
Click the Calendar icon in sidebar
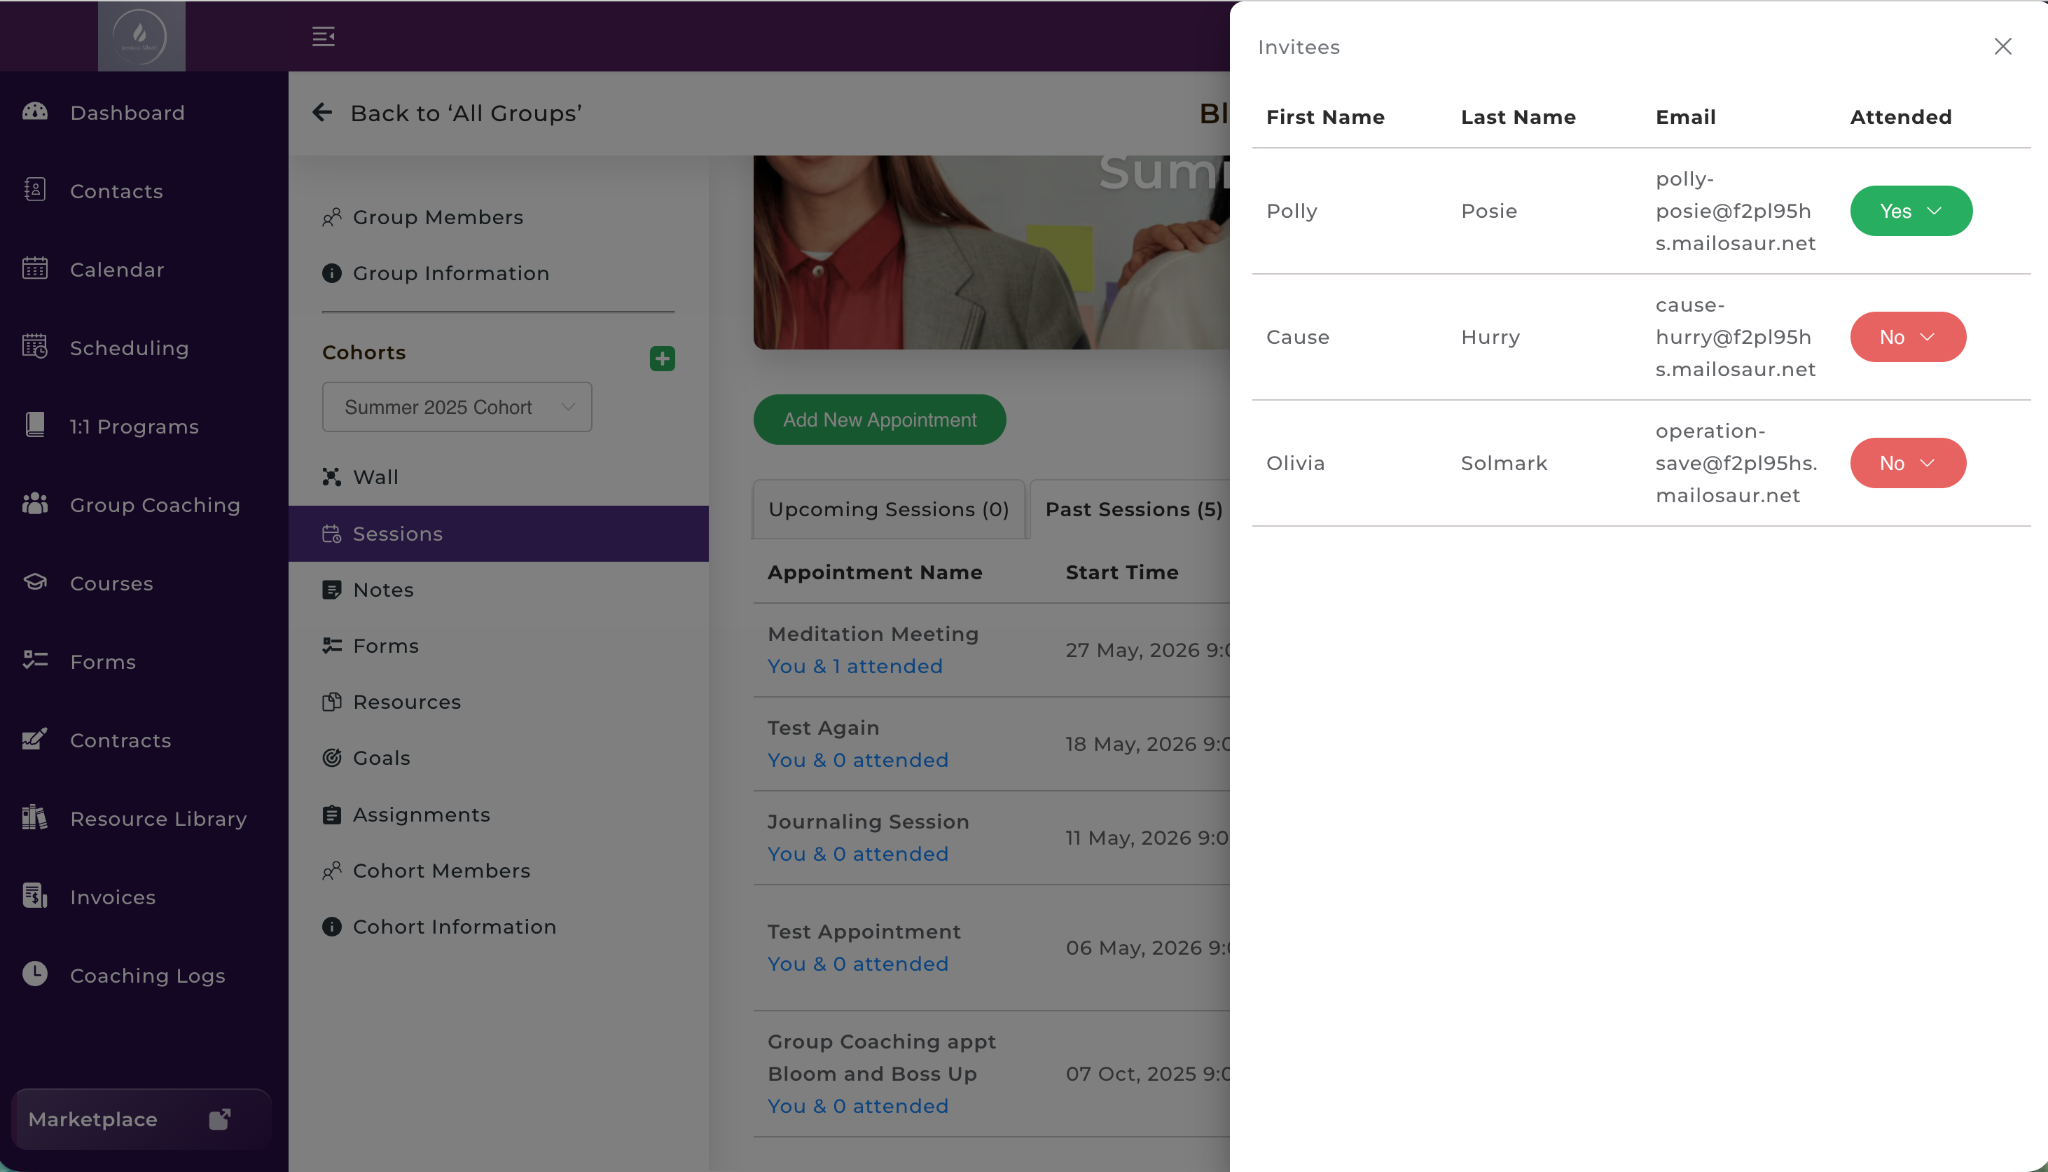[35, 269]
